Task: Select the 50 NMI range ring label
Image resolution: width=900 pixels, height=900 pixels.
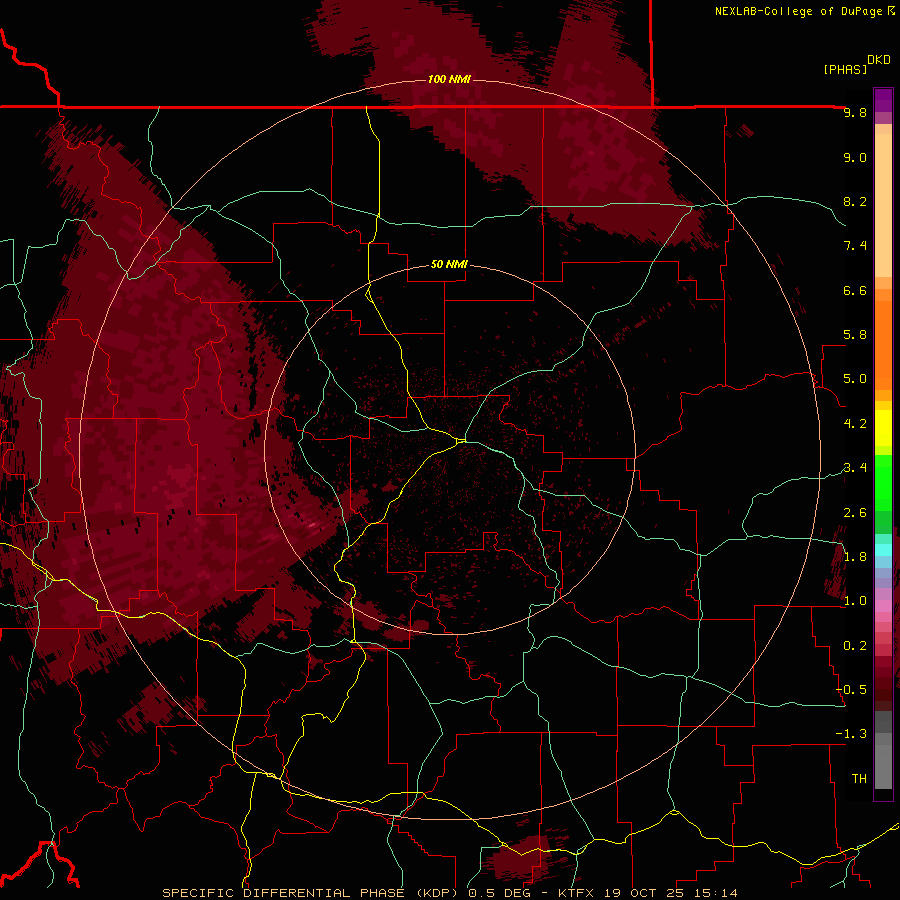Action: click(449, 265)
